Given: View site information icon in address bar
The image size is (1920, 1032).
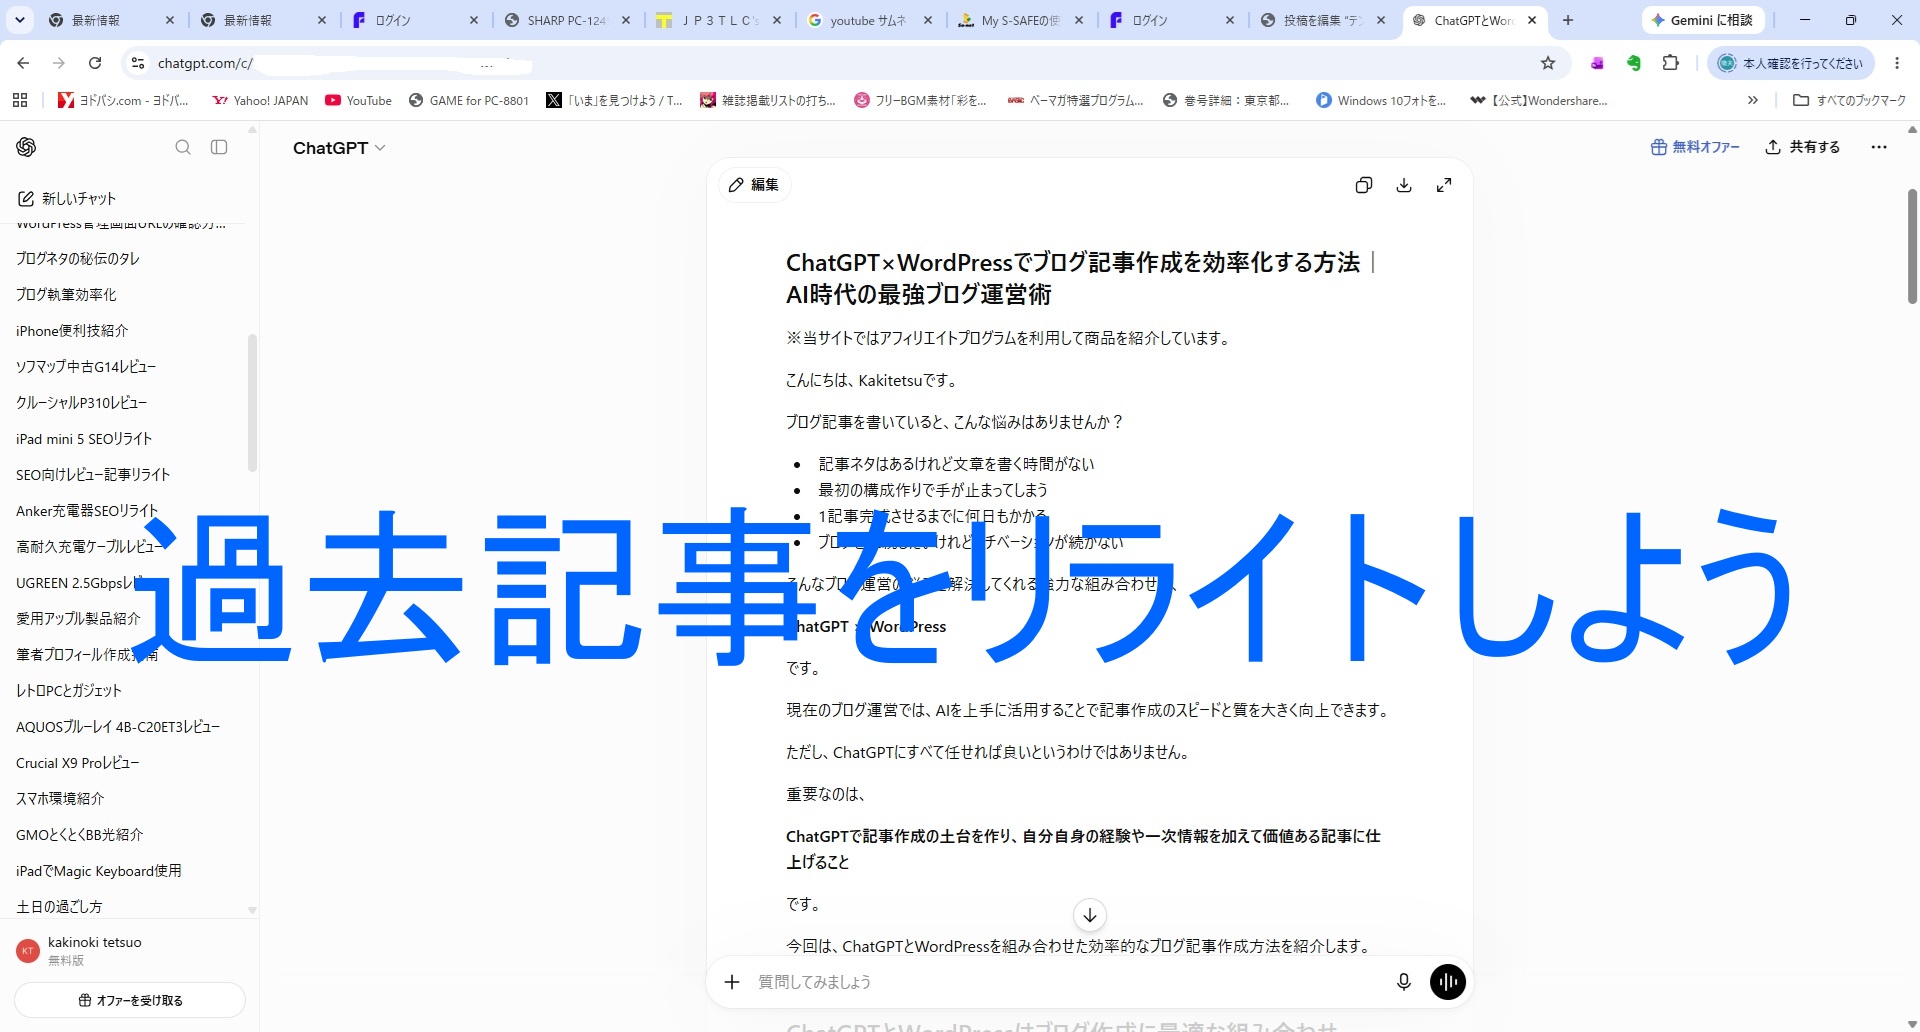Looking at the screenshot, I should pos(138,63).
